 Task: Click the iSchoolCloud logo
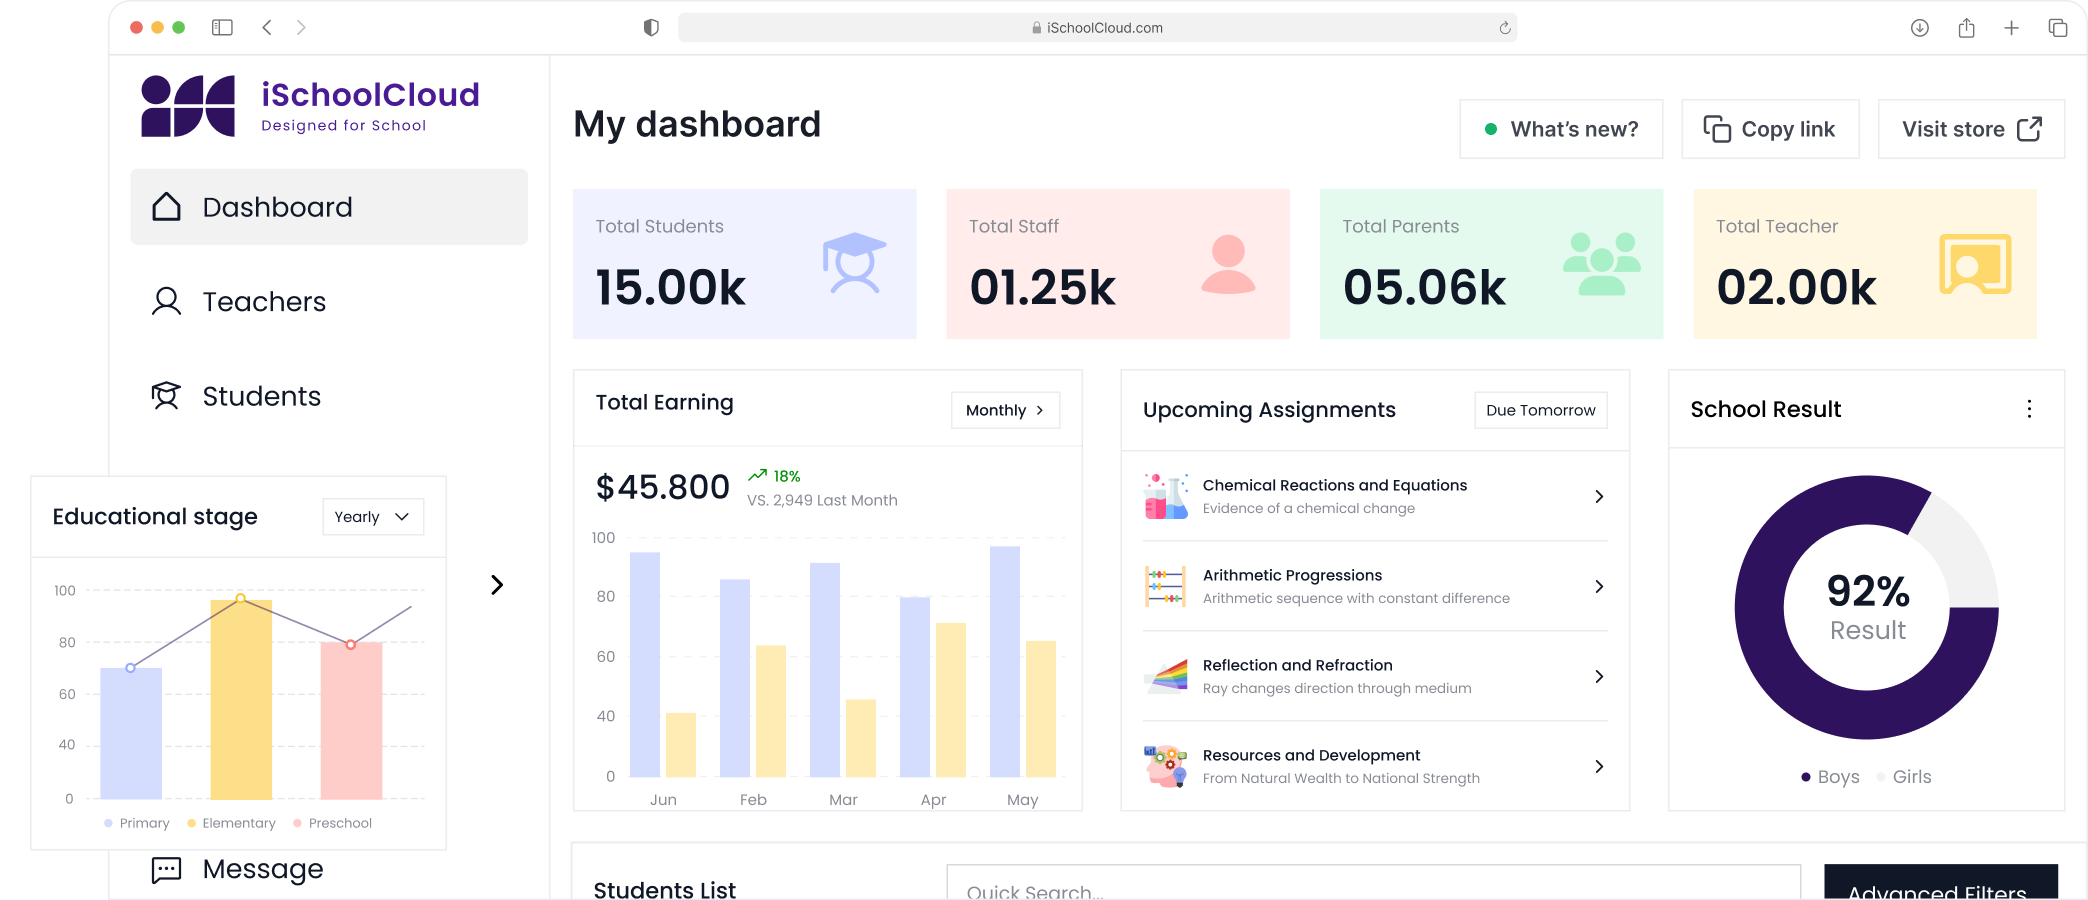tap(310, 106)
